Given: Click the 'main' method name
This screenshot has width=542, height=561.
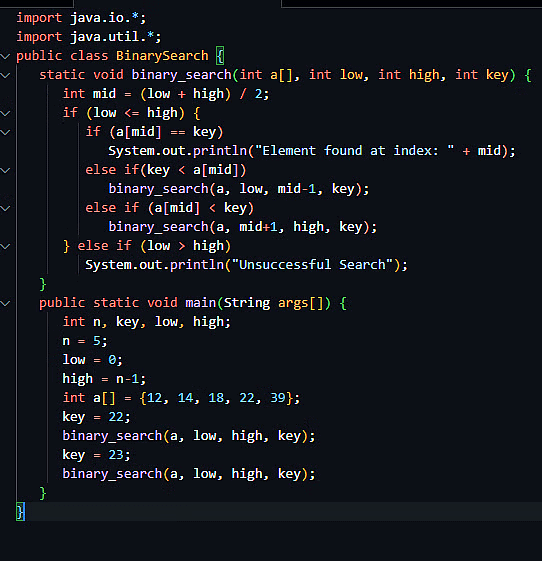Looking at the screenshot, I should coord(200,303).
